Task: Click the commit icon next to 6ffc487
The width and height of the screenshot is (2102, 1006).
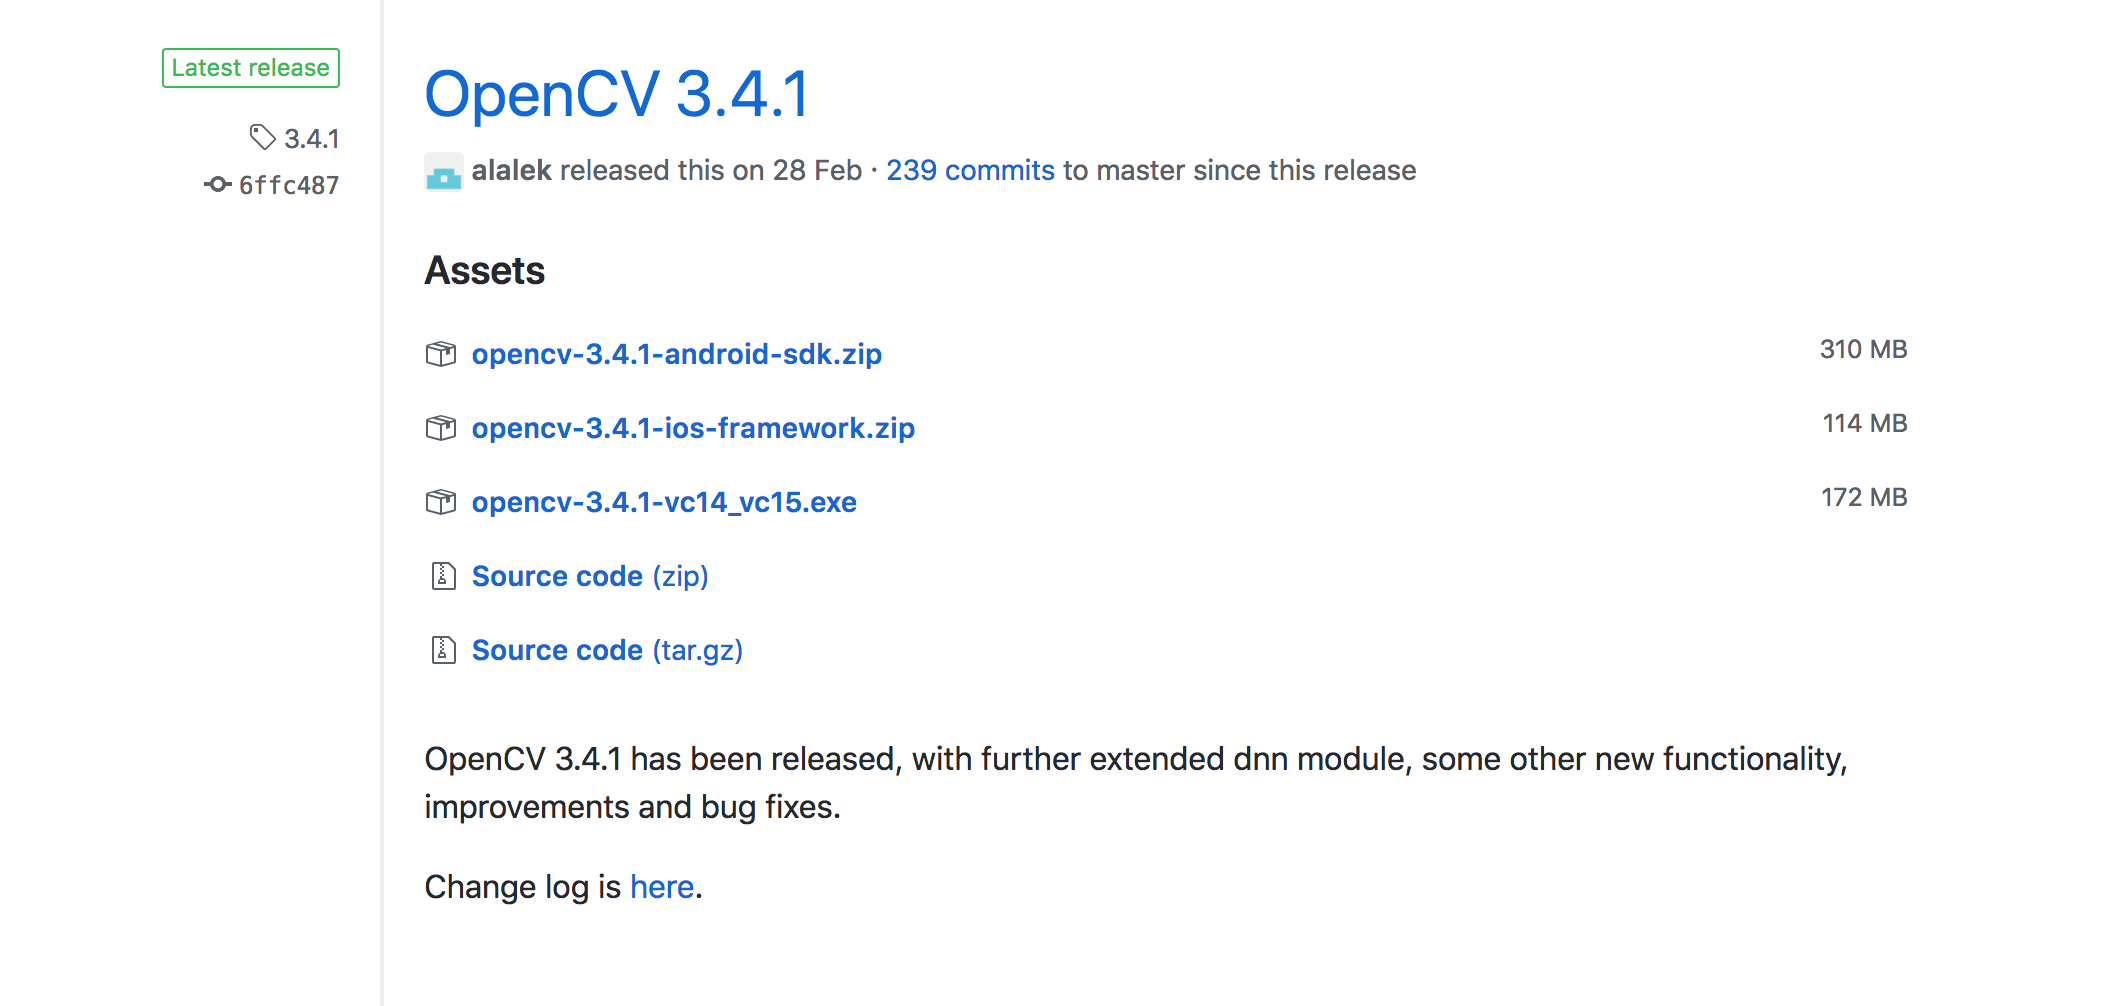Action: click(218, 184)
